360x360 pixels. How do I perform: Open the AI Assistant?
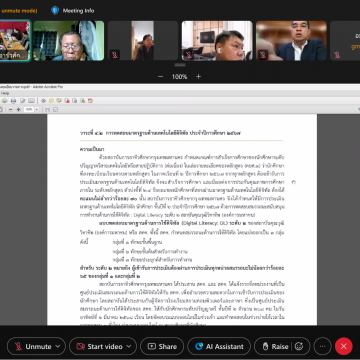219,346
